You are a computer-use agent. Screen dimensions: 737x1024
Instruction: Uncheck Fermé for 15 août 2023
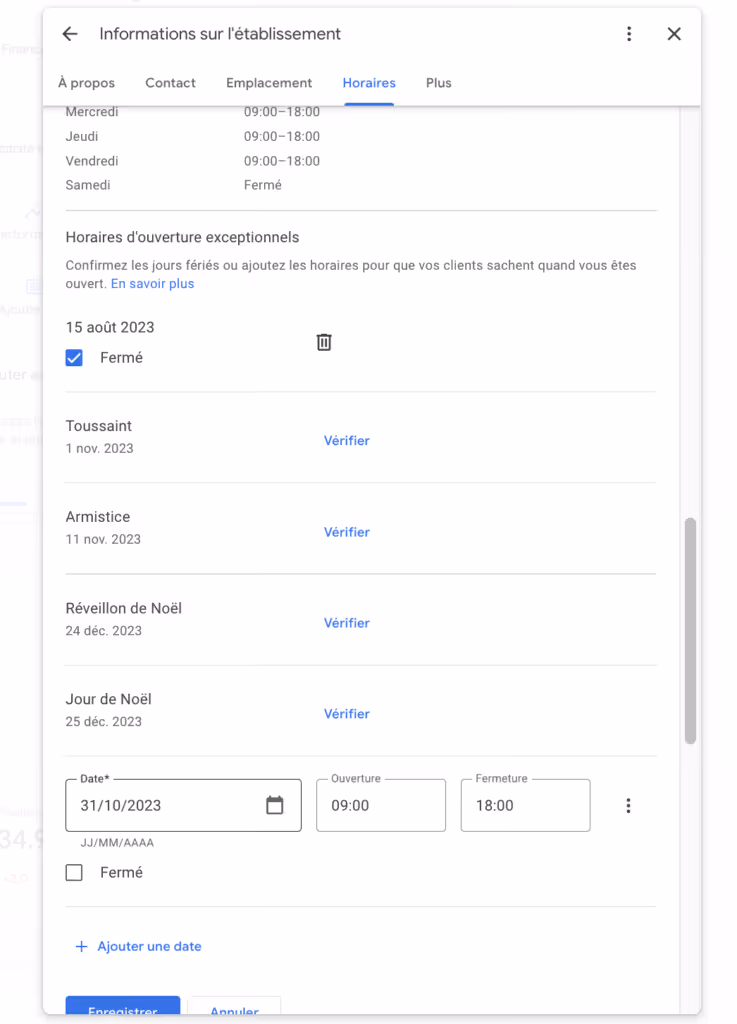coord(74,358)
